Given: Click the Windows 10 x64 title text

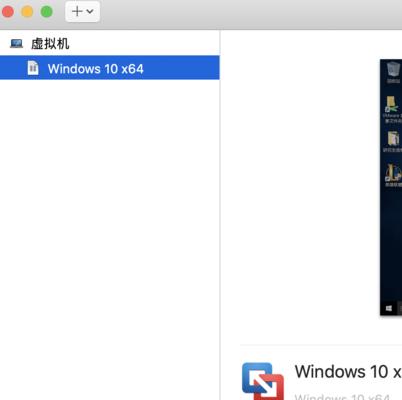Looking at the screenshot, I should coord(348,371).
